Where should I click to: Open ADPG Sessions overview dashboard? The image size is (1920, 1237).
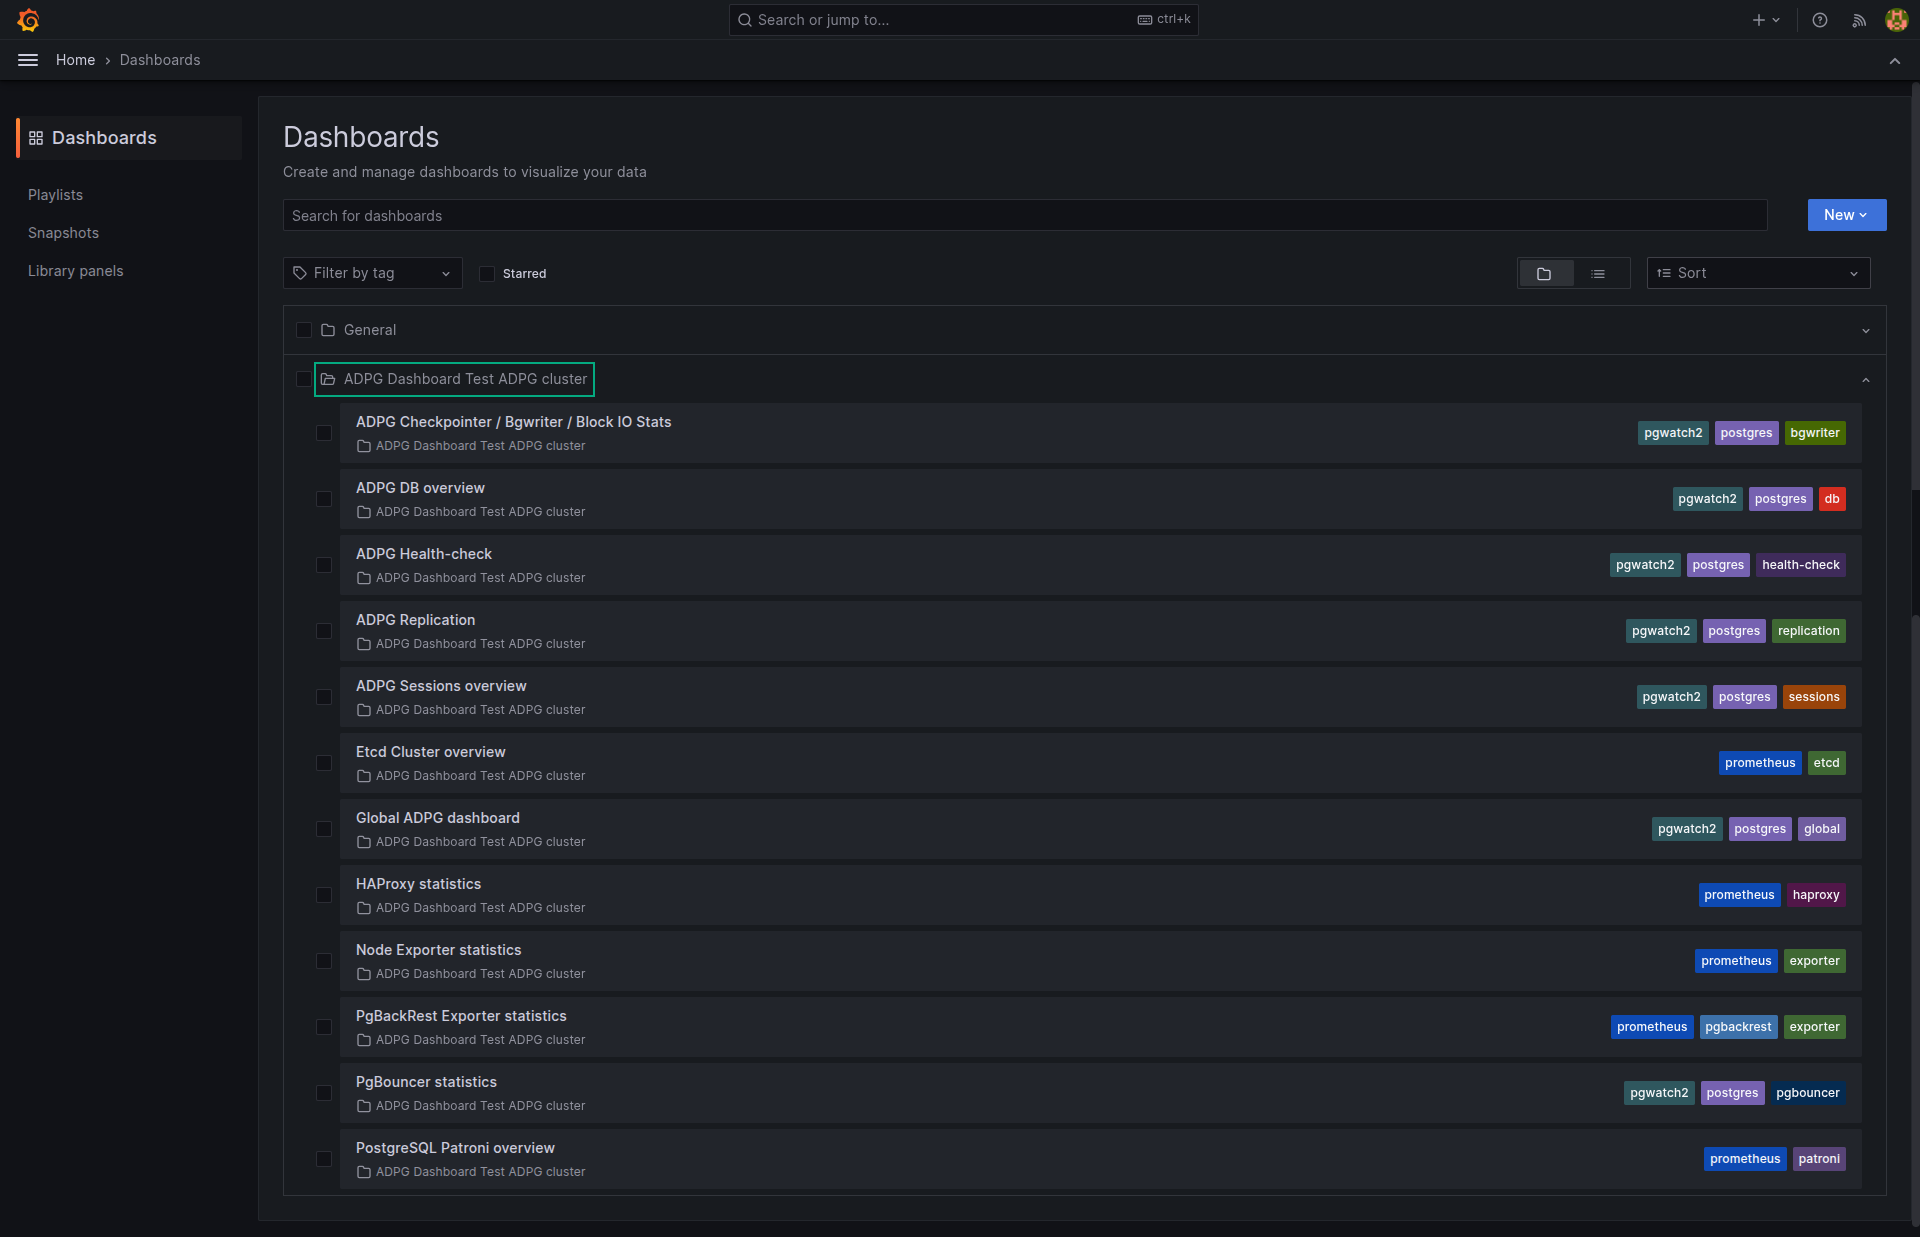pyautogui.click(x=441, y=686)
